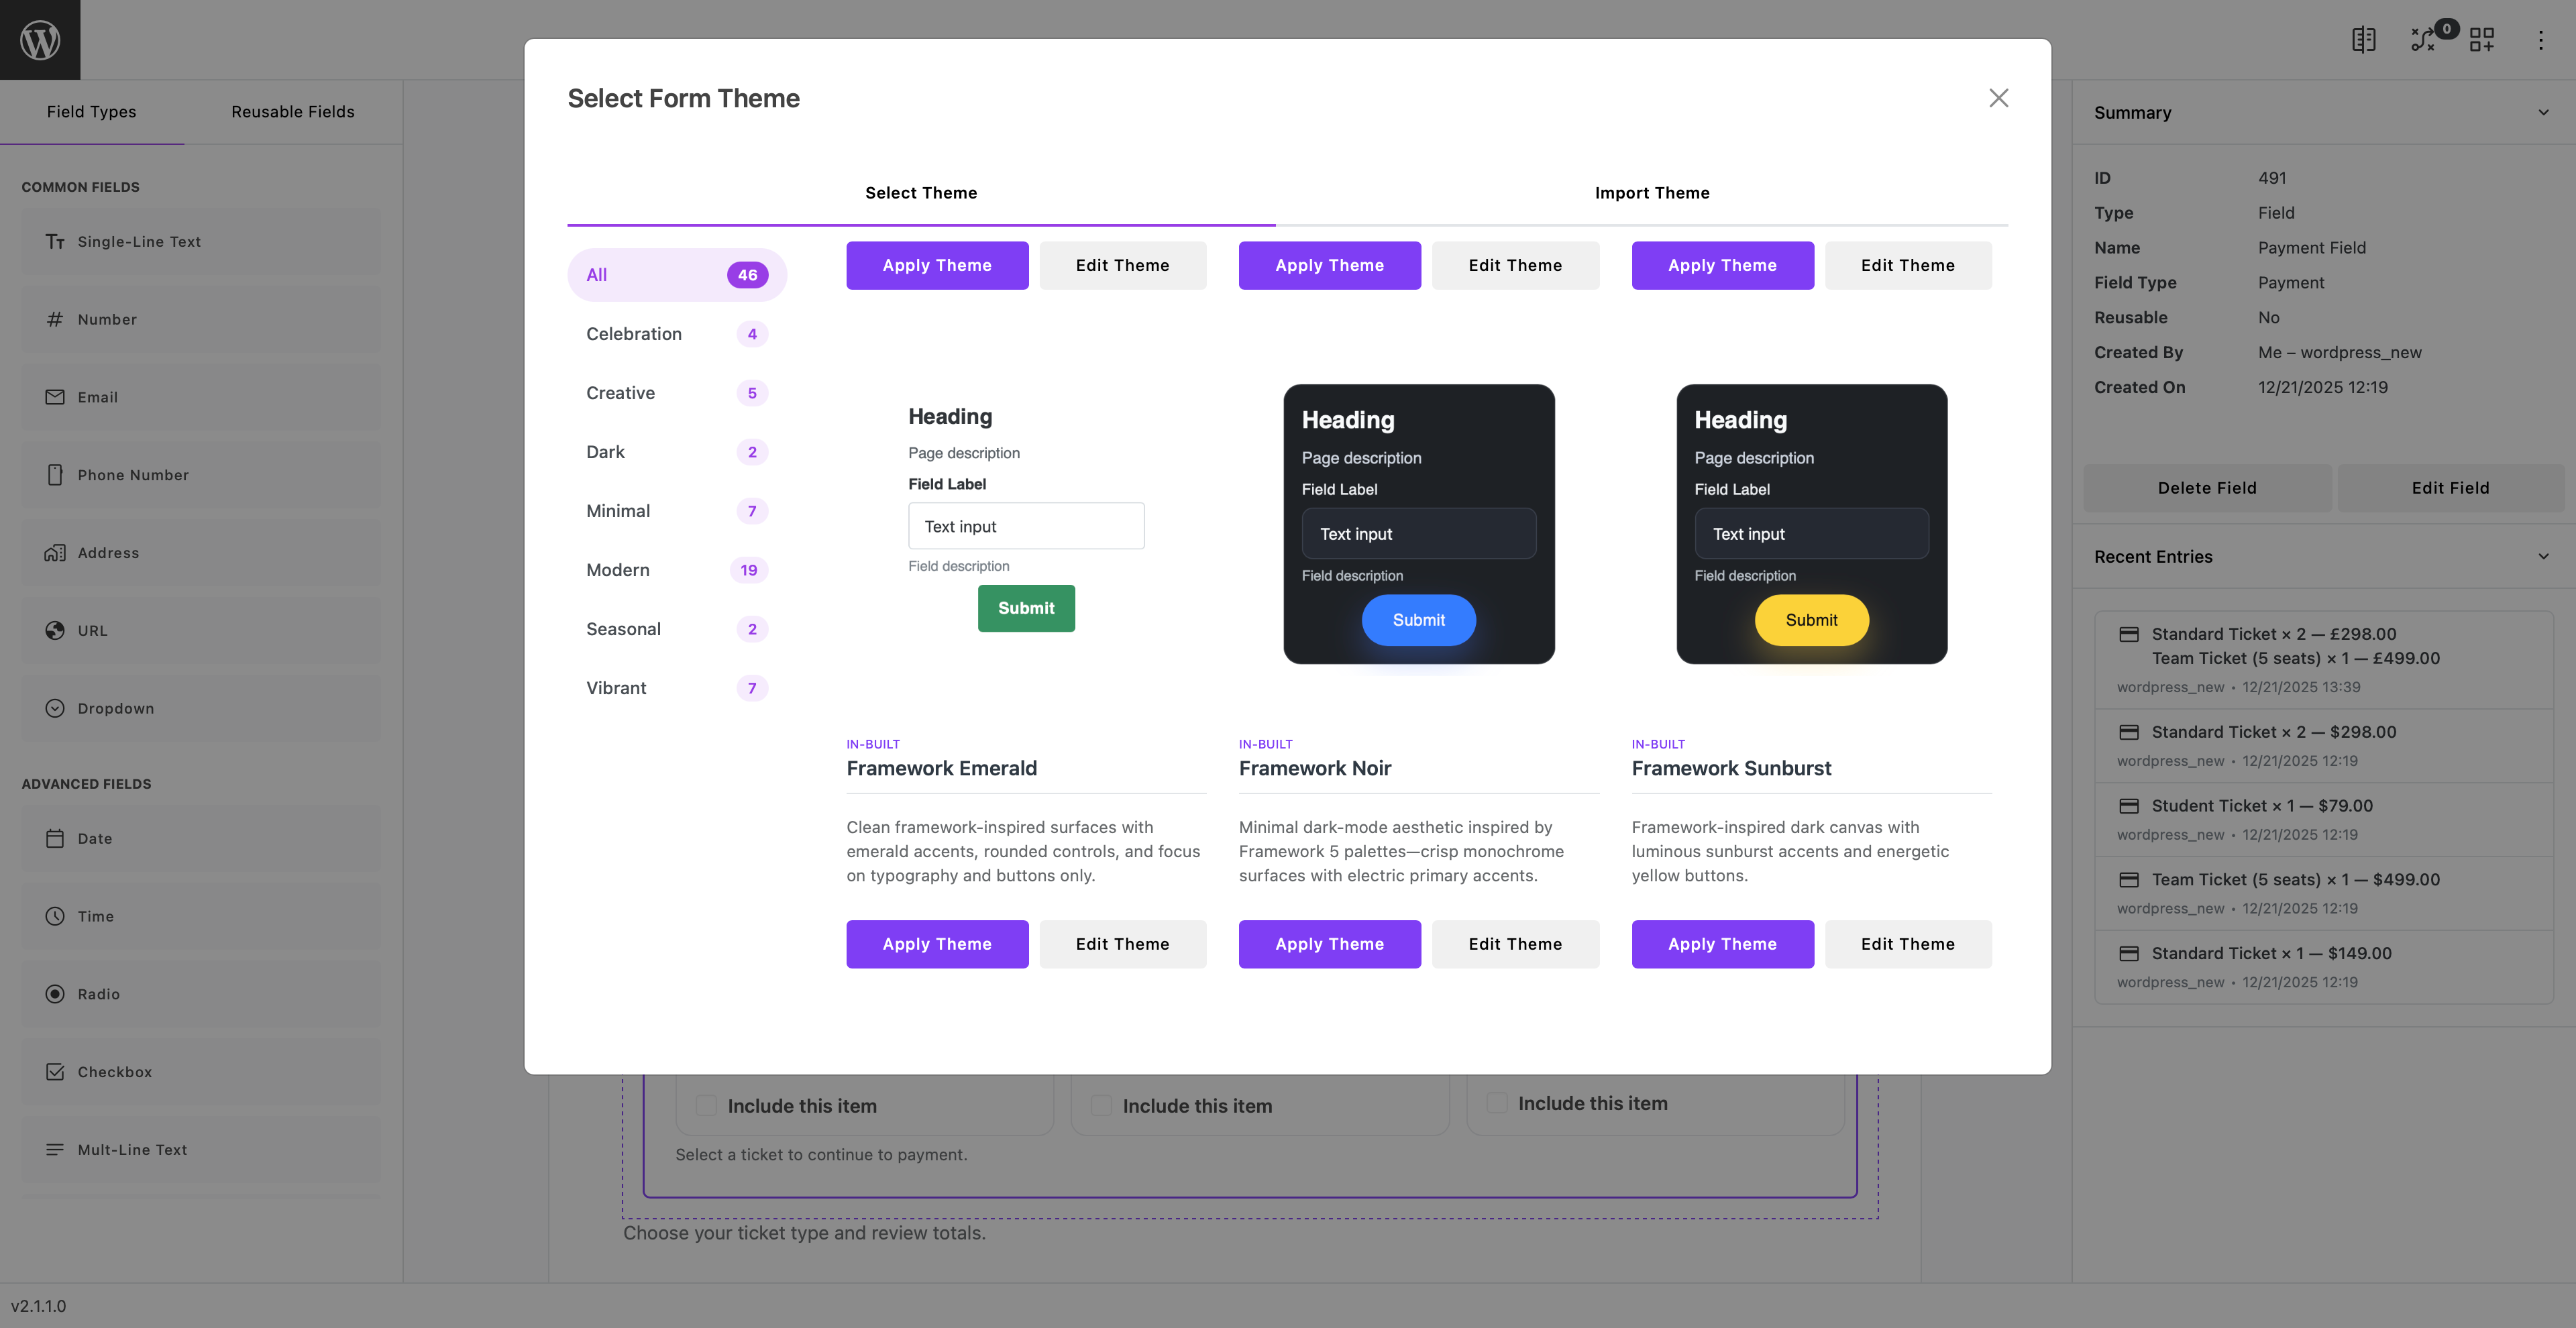Collapse the Summary panel

point(2543,112)
